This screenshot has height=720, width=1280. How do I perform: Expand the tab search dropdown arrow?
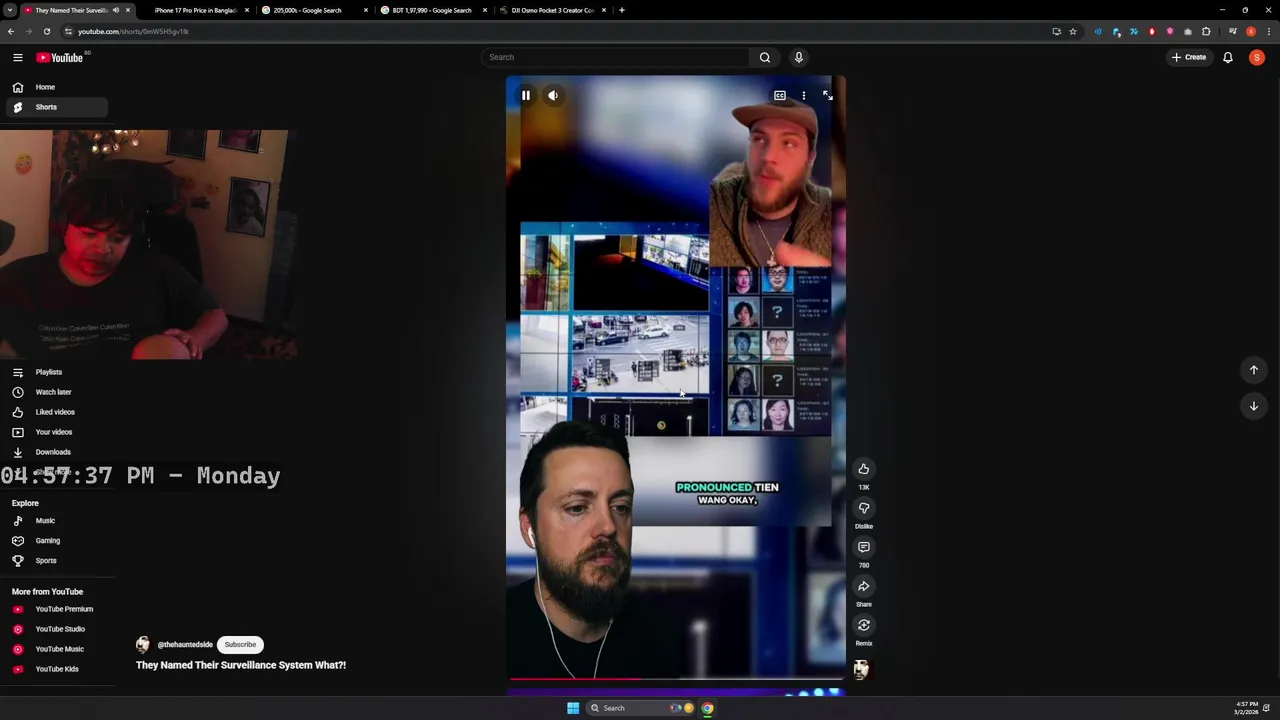pos(9,10)
